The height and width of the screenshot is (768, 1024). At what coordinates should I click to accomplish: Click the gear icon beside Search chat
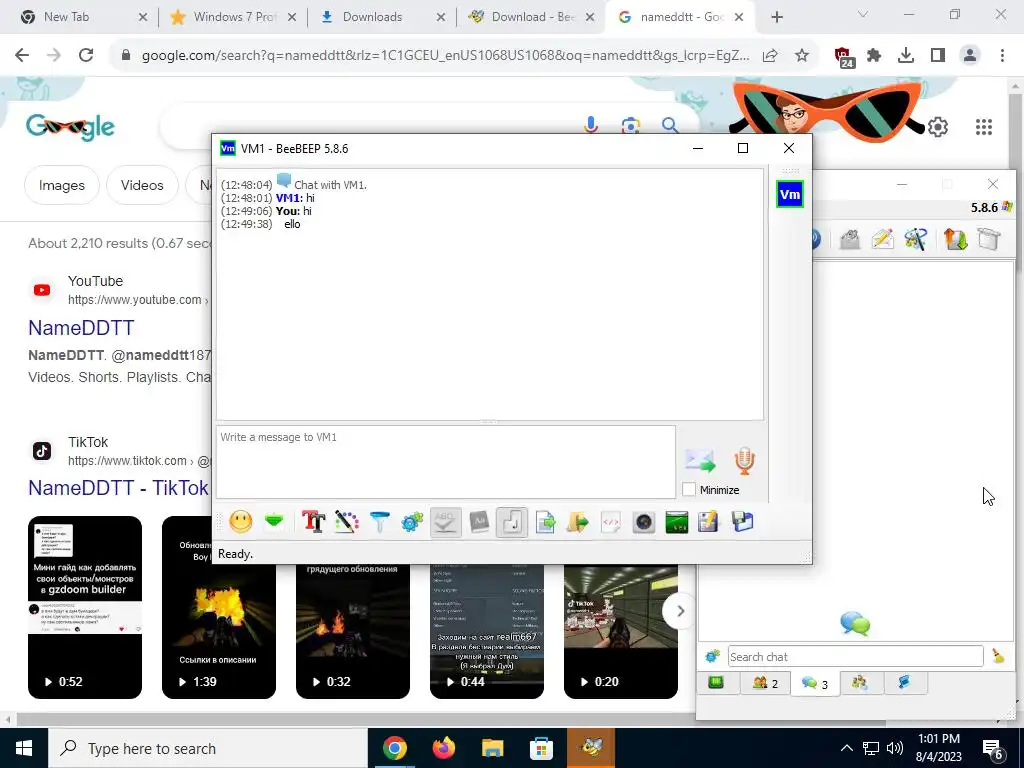712,656
